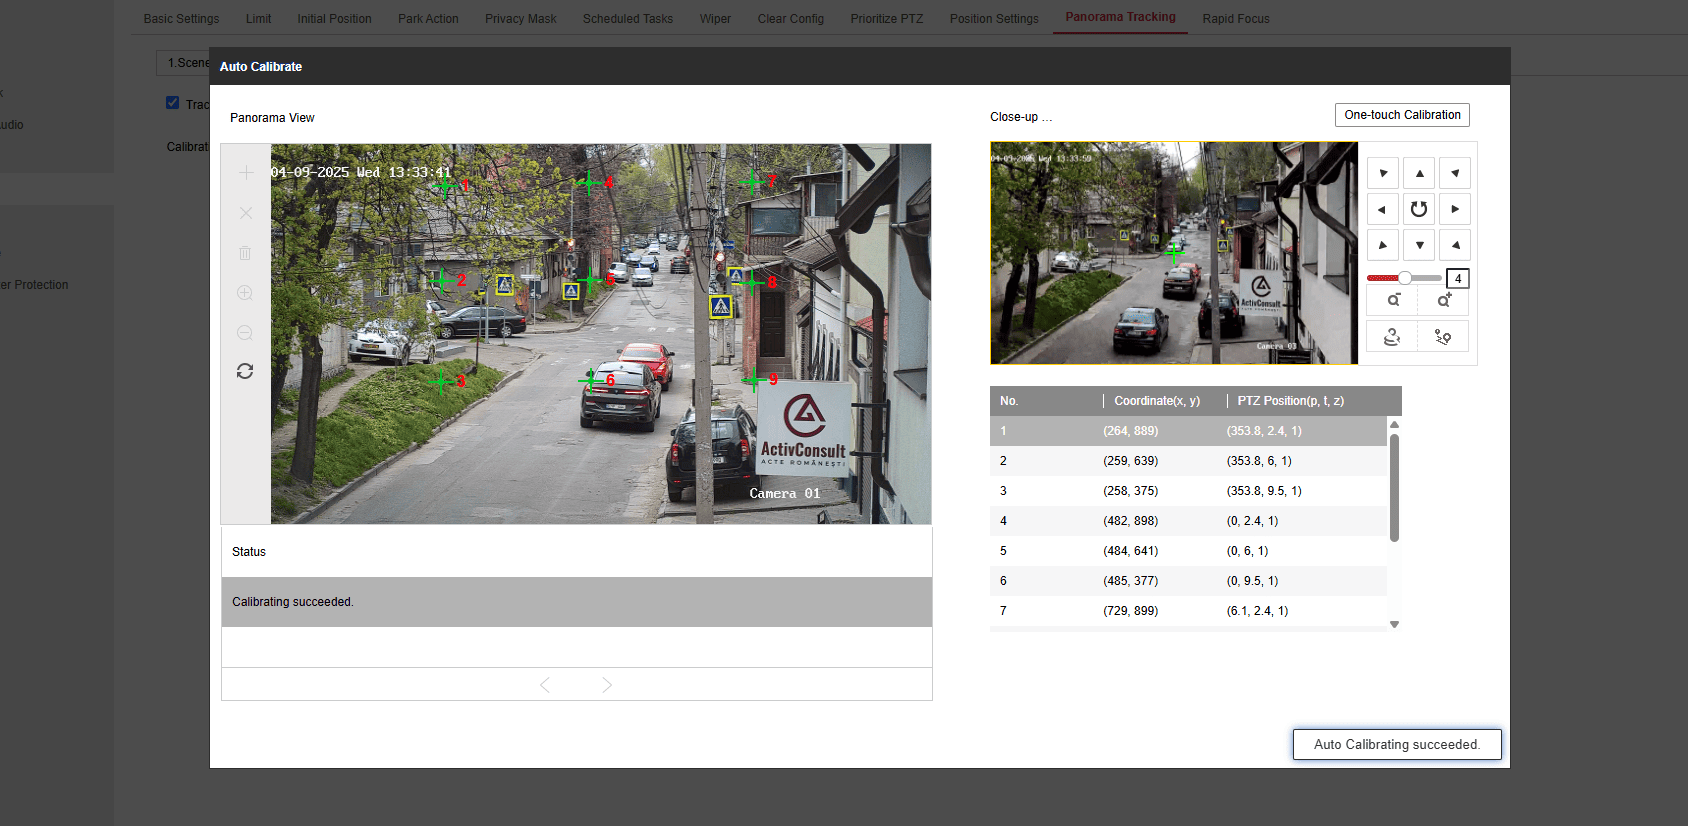
Task: Adjust the PTZ speed slider handle
Action: coord(1405,278)
